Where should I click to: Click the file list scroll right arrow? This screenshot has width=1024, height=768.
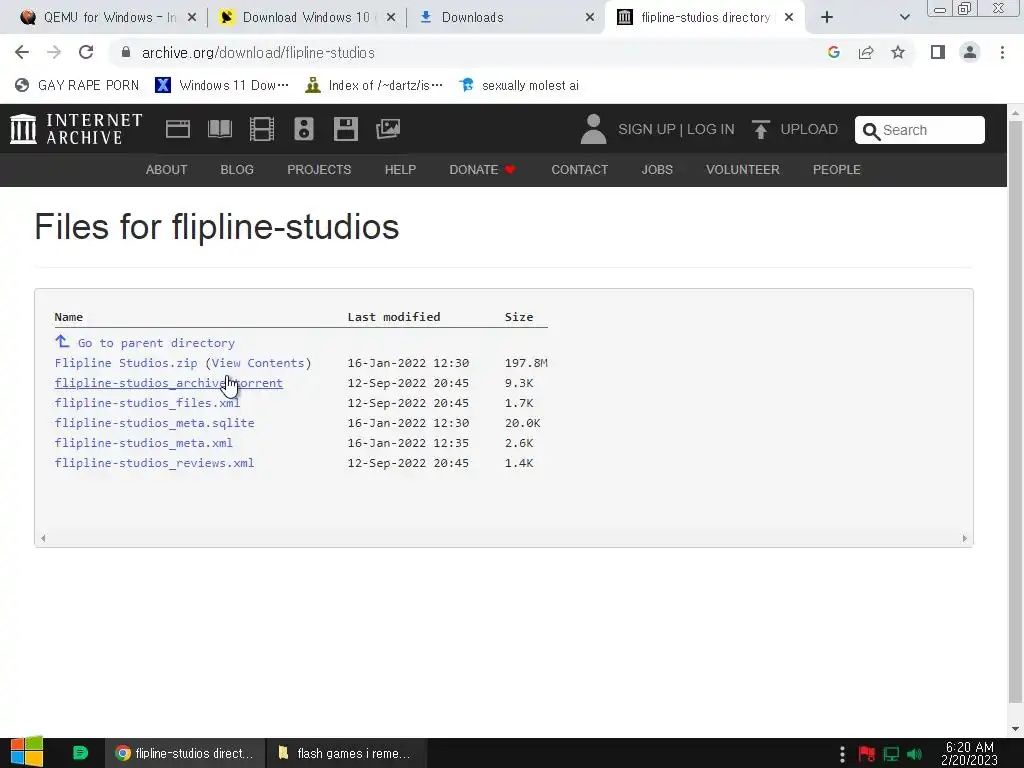point(964,538)
